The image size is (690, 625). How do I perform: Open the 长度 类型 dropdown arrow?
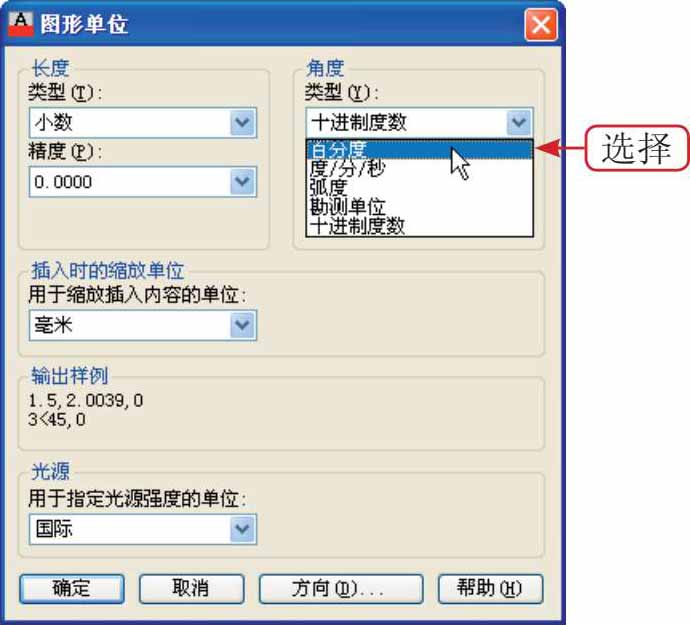[242, 122]
